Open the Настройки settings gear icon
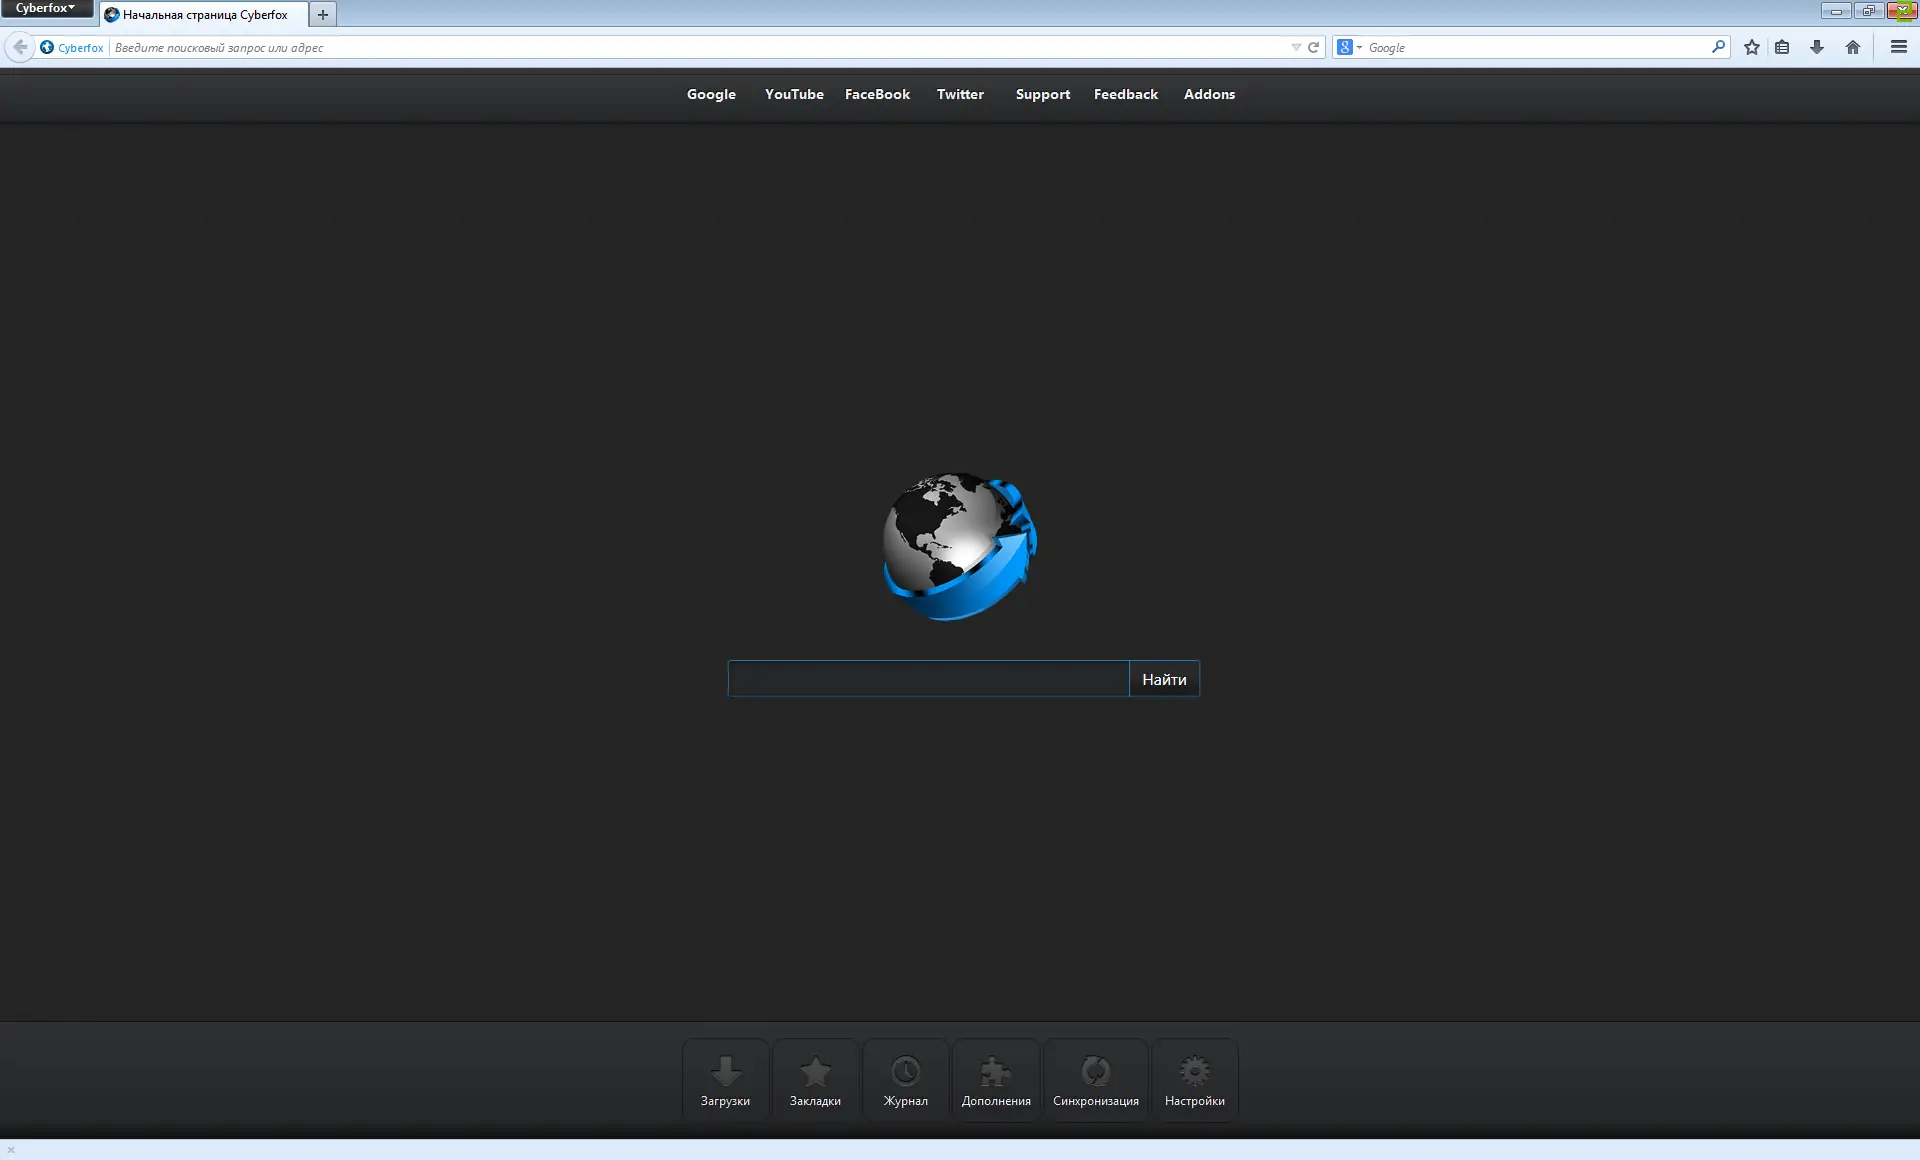 1194,1079
